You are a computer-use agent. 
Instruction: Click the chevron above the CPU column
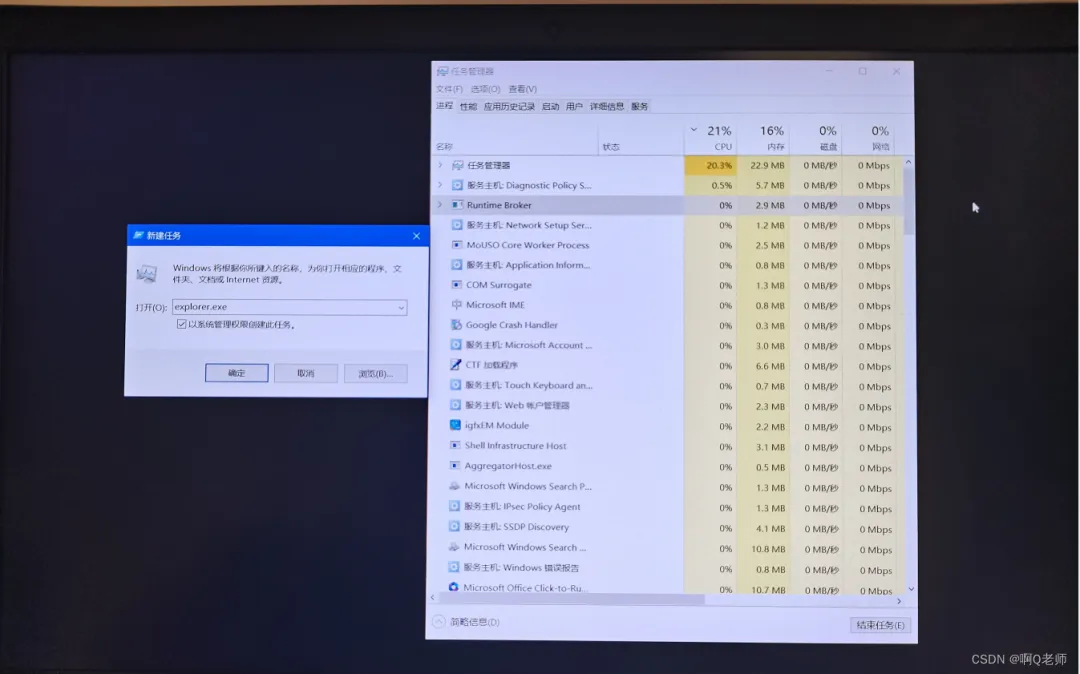click(x=692, y=129)
